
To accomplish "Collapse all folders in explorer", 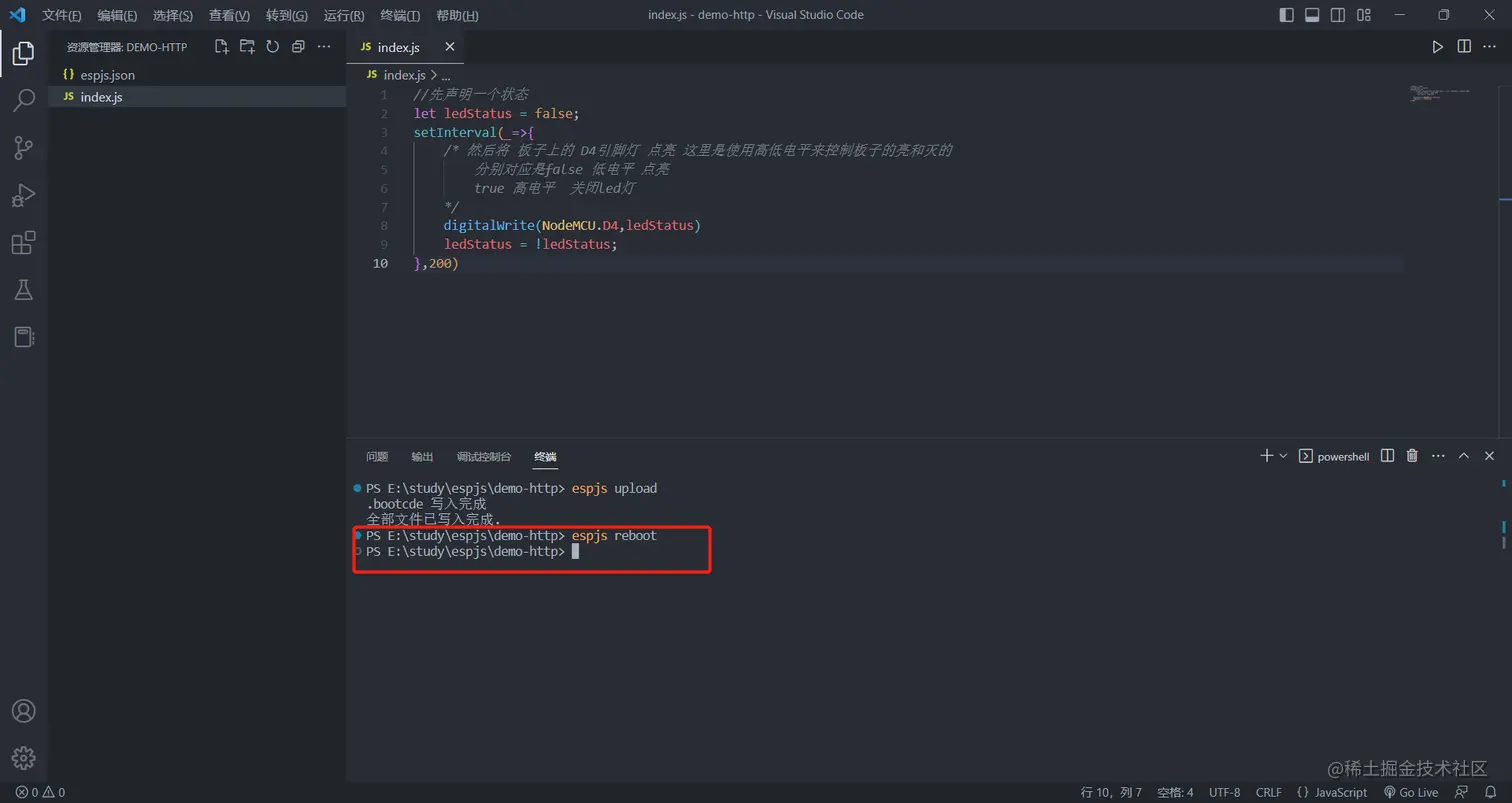I will 298,47.
